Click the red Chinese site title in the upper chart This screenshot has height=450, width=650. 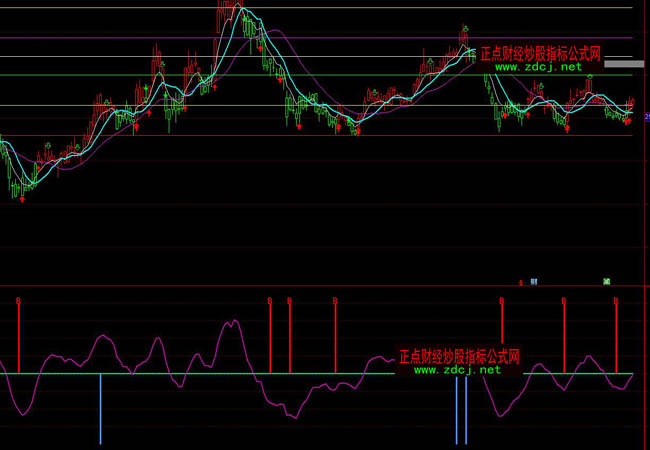[x=540, y=54]
